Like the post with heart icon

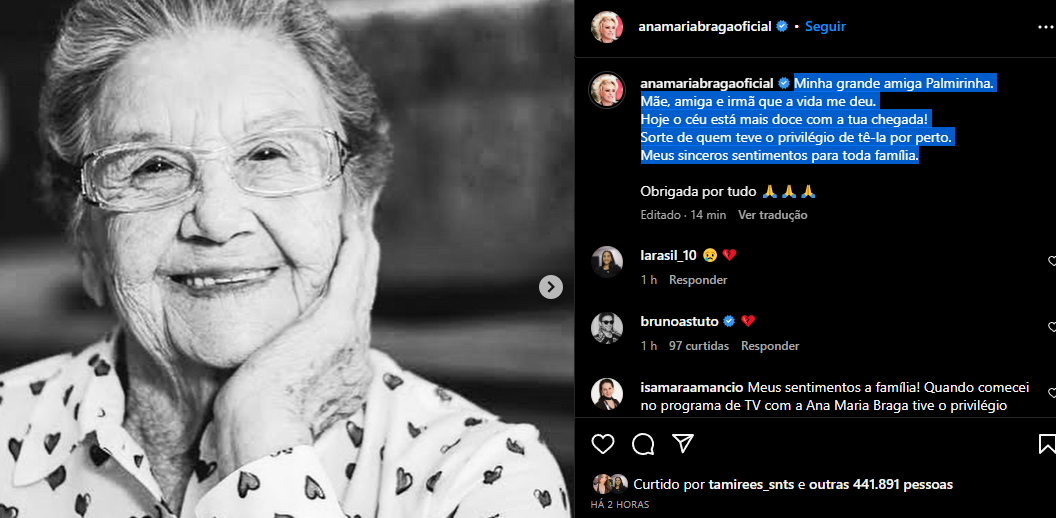tap(603, 444)
